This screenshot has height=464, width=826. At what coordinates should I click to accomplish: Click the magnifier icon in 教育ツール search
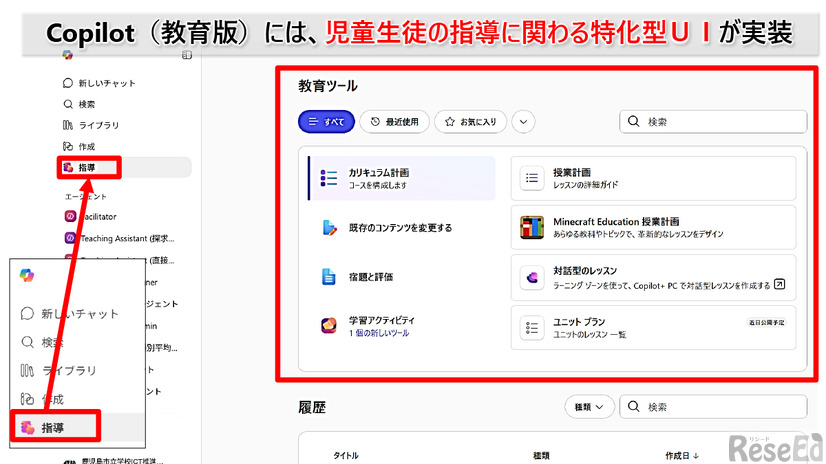pos(634,122)
